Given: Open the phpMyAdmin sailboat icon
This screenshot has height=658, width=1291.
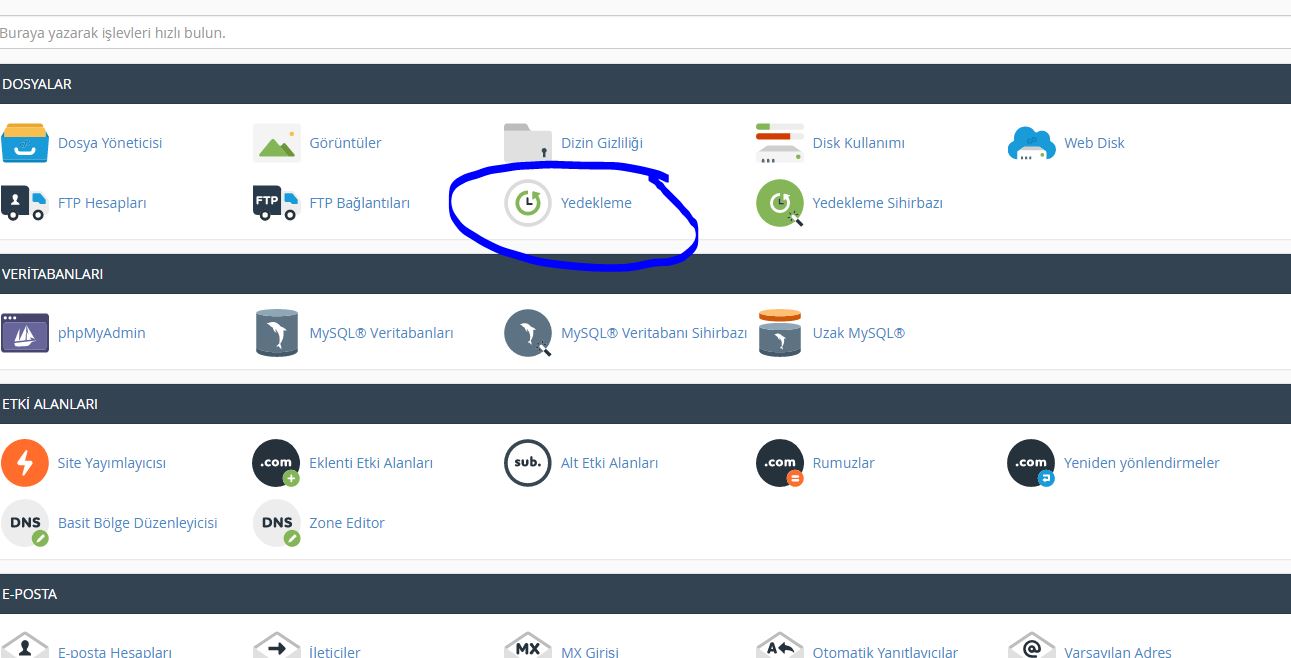Looking at the screenshot, I should coord(25,333).
